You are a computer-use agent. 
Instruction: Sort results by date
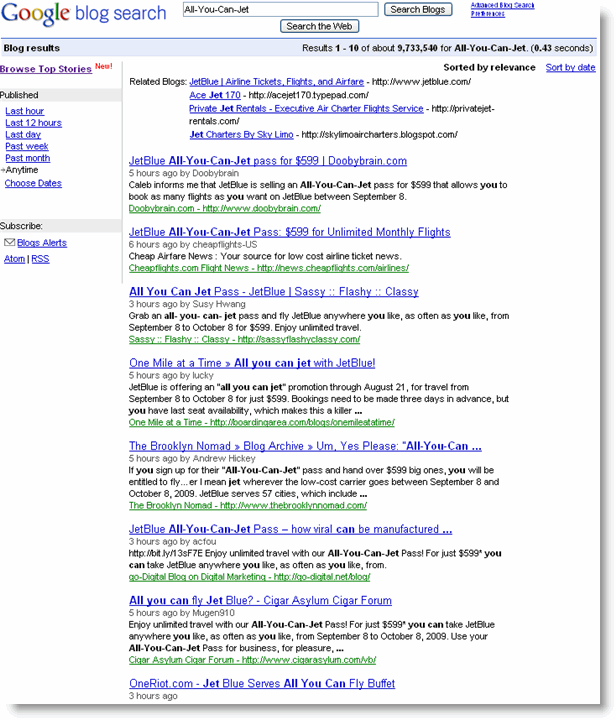click(570, 68)
